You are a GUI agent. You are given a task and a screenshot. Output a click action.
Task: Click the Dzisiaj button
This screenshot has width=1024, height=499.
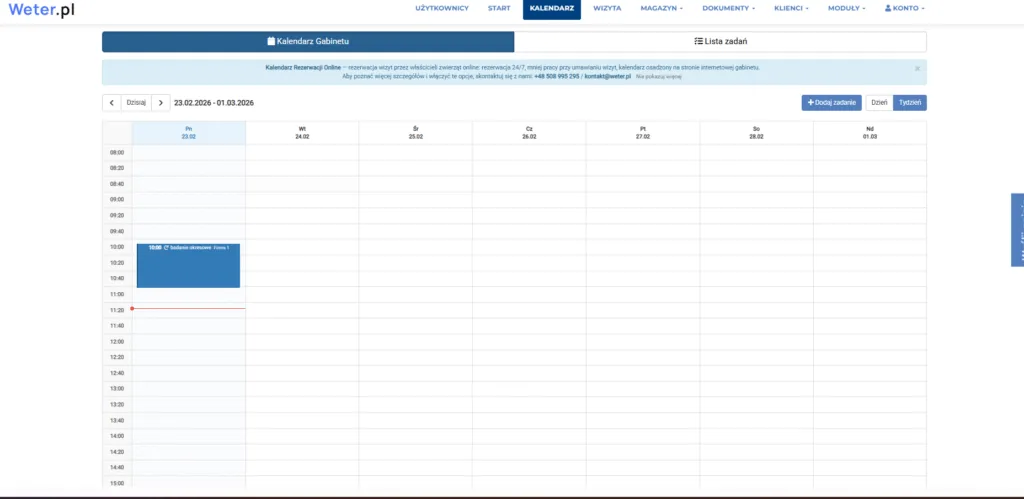coord(136,103)
